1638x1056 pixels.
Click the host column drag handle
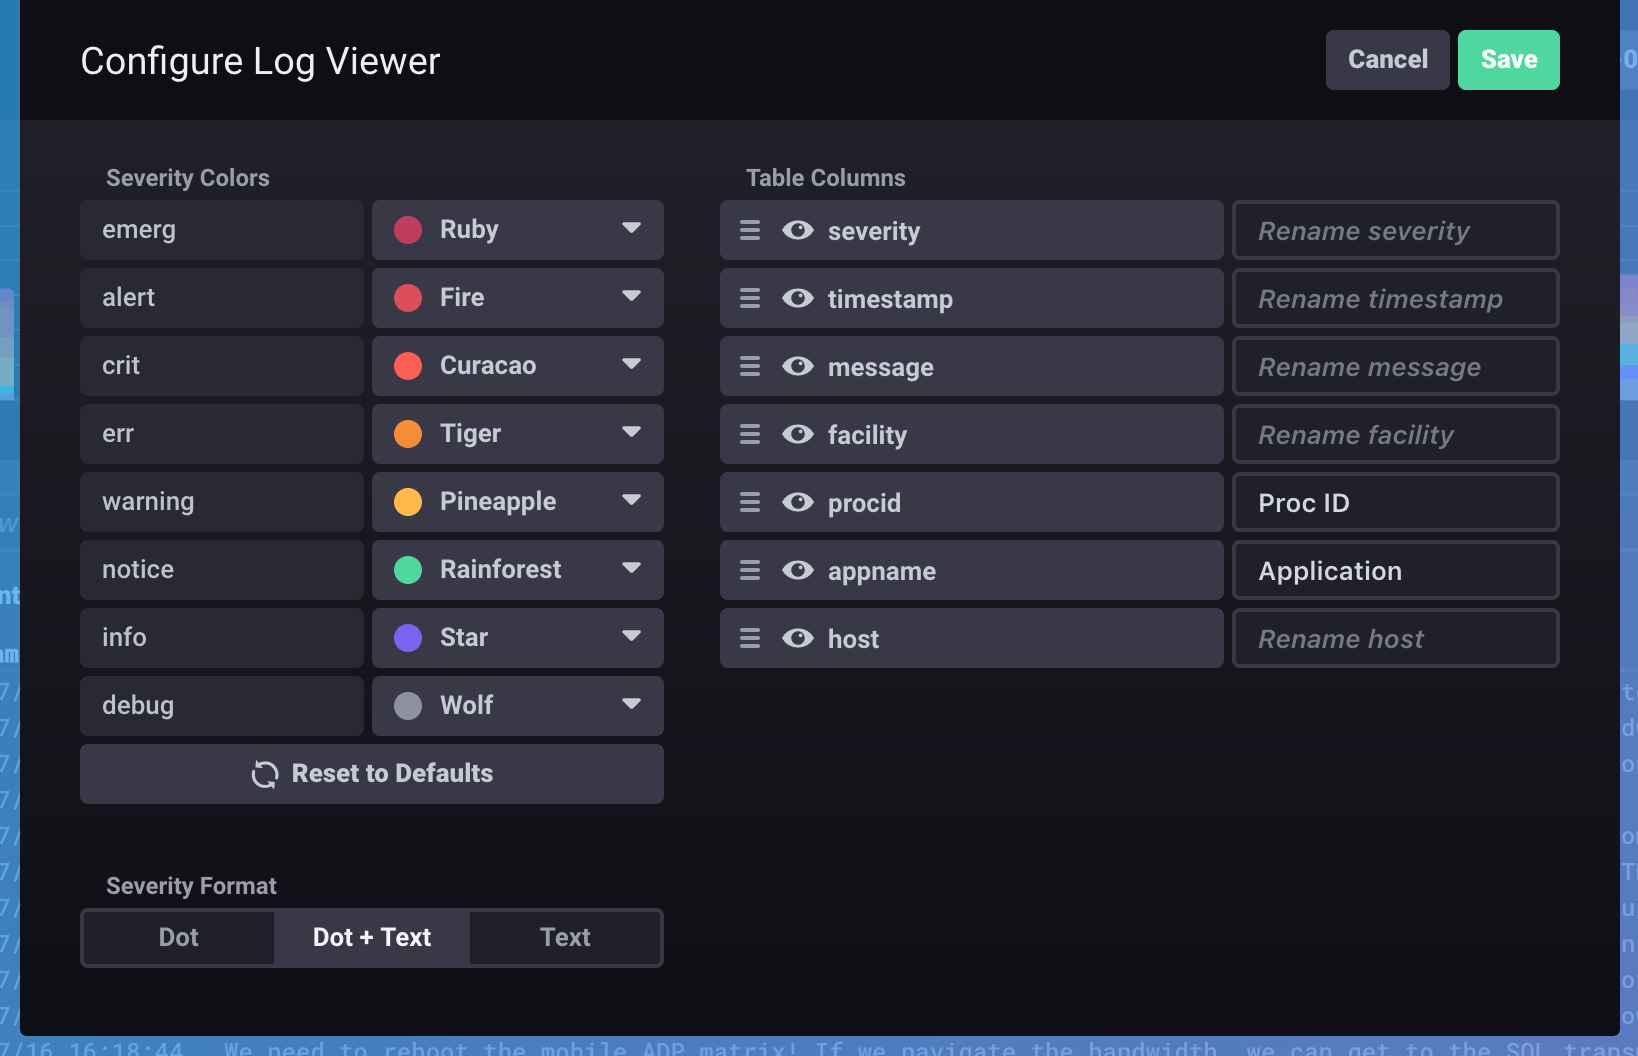tap(750, 639)
